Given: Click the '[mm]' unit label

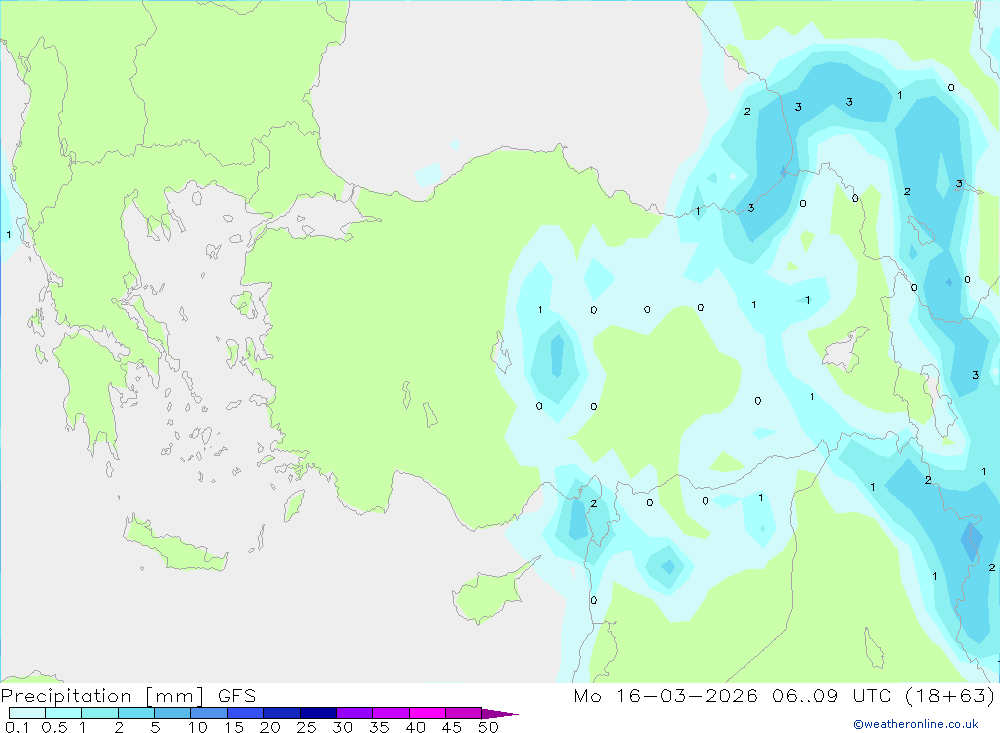Looking at the screenshot, I should click(175, 696).
